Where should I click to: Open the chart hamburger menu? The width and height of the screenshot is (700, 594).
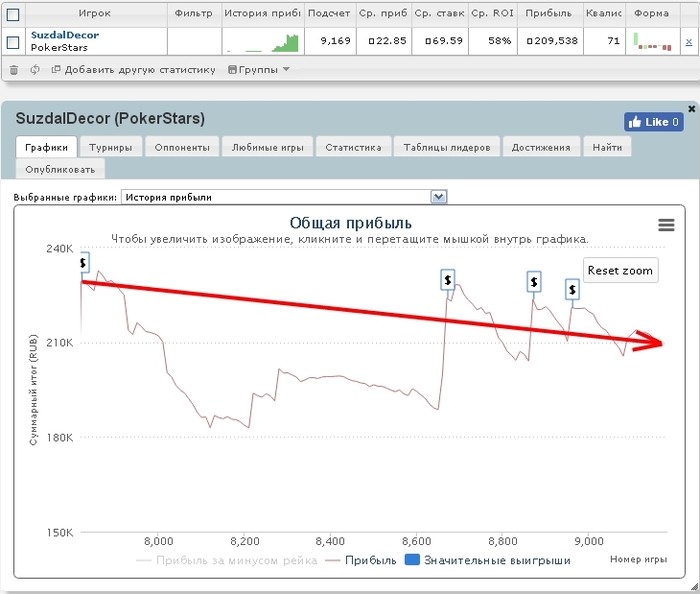pos(666,225)
